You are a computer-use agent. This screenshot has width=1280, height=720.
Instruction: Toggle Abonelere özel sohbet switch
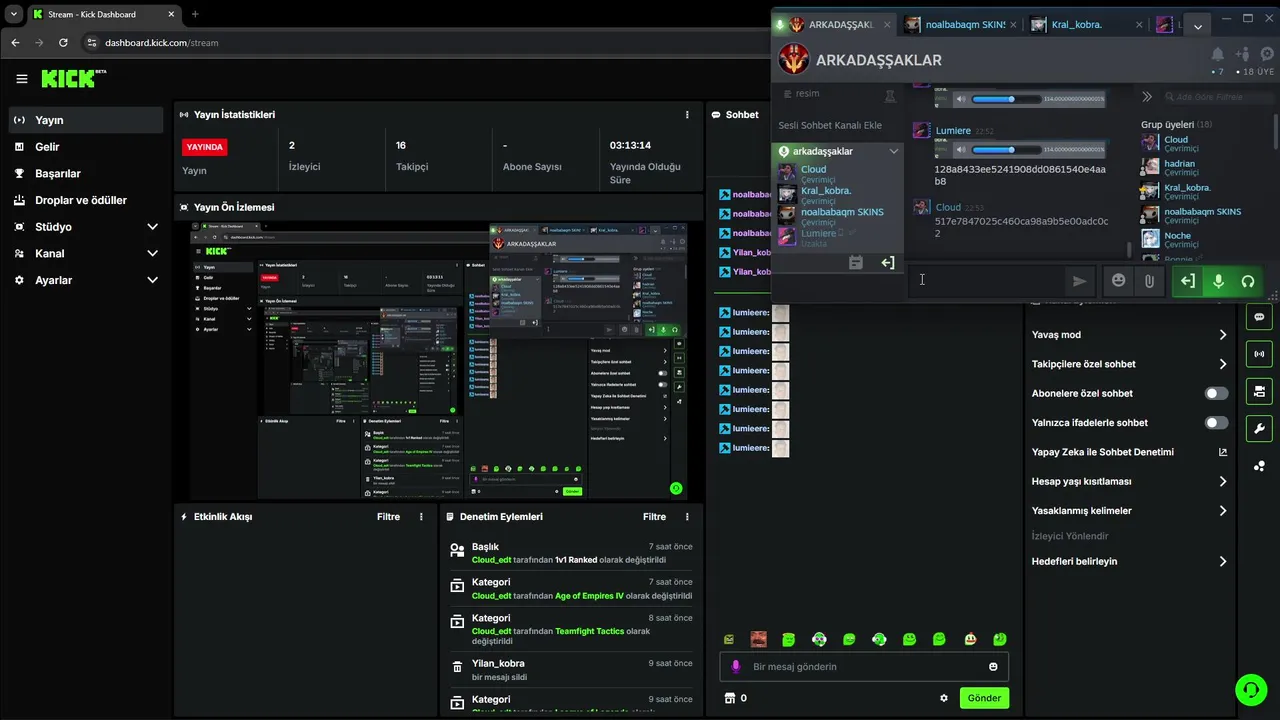(1216, 394)
